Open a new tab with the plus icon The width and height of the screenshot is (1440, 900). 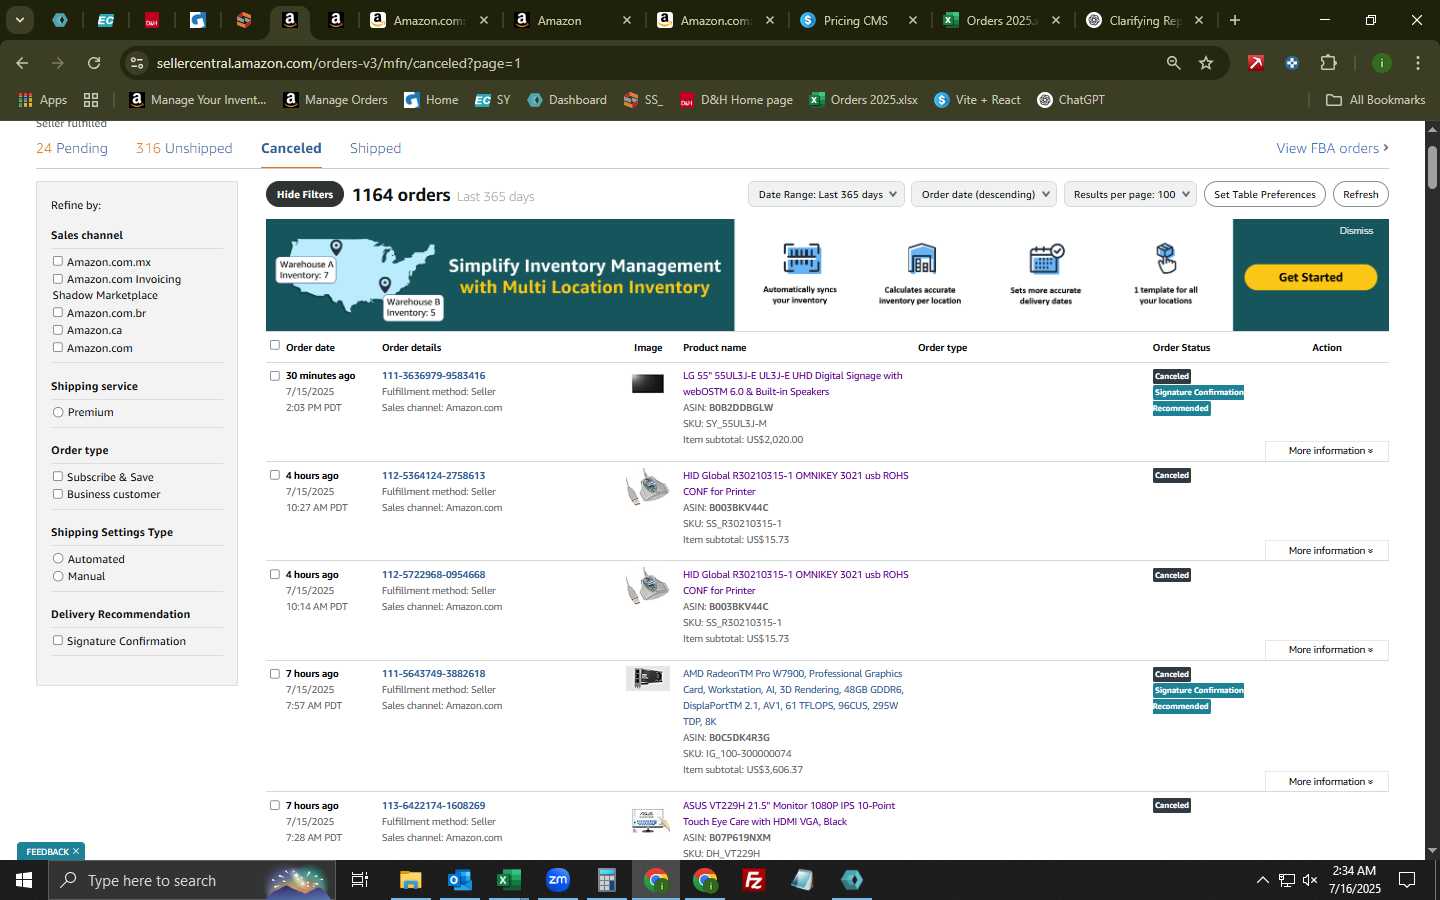1235,20
